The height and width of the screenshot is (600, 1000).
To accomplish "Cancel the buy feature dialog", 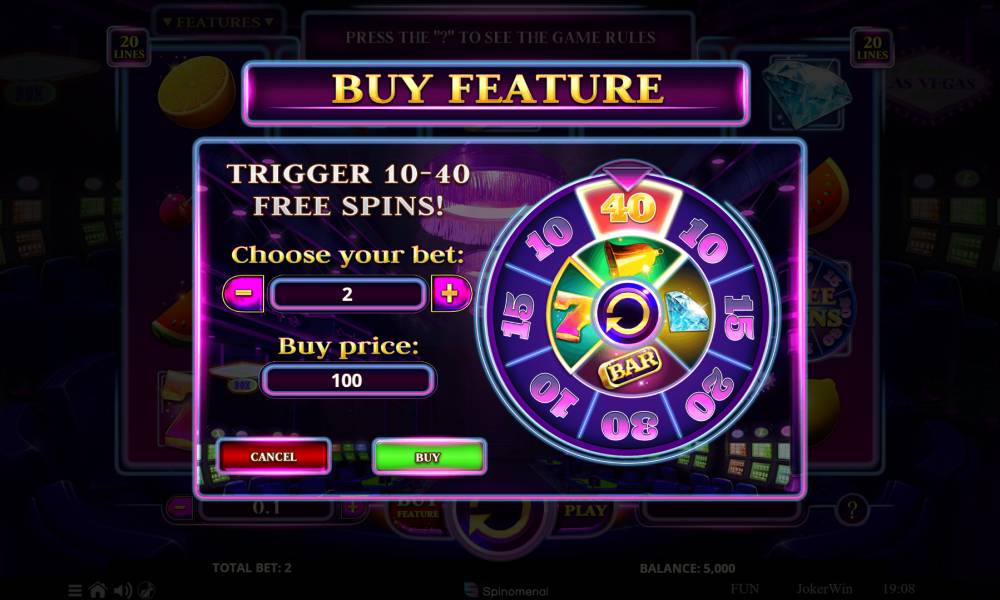I will tap(274, 457).
